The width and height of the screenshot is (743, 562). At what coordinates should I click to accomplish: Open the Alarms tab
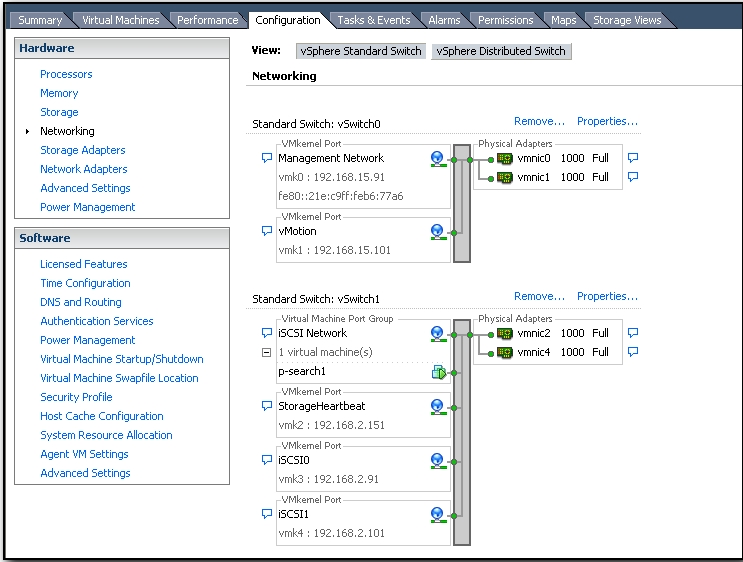click(444, 20)
